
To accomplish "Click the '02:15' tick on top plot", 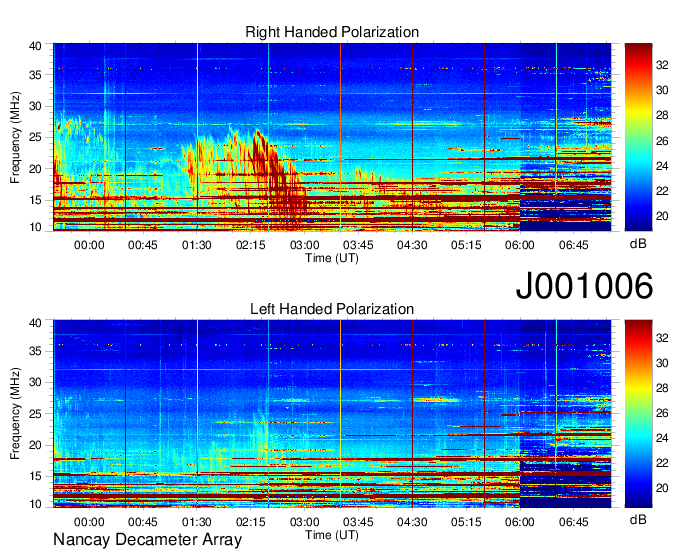I will (251, 245).
